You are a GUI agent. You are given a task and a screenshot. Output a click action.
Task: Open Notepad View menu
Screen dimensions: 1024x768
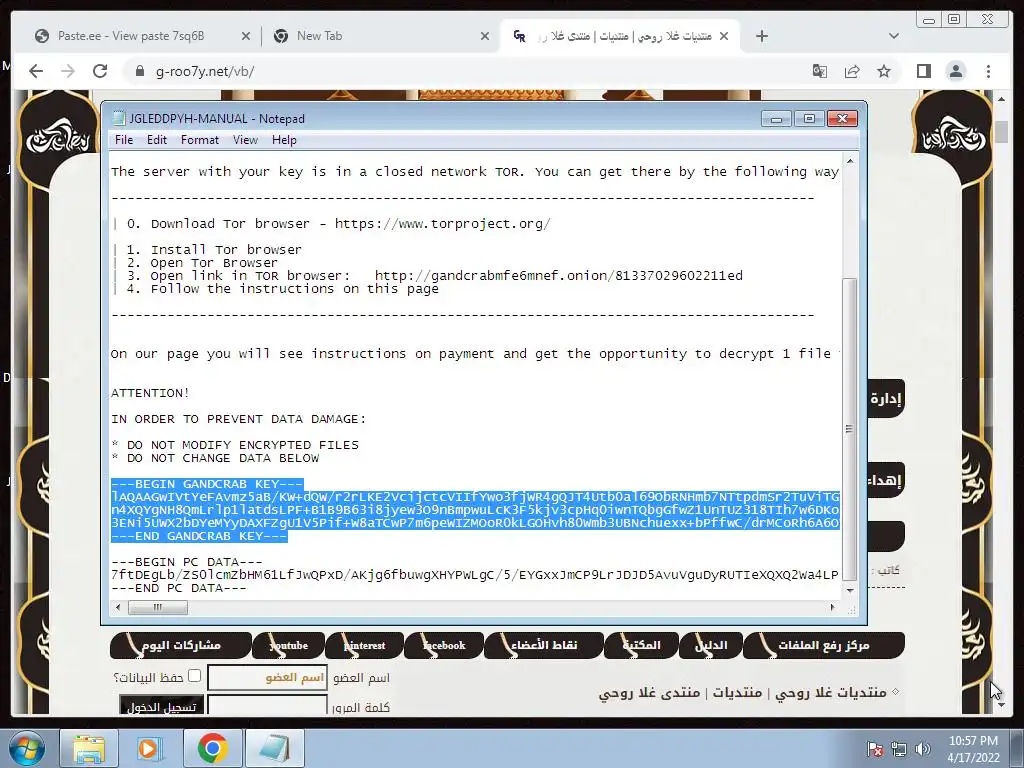[246, 140]
